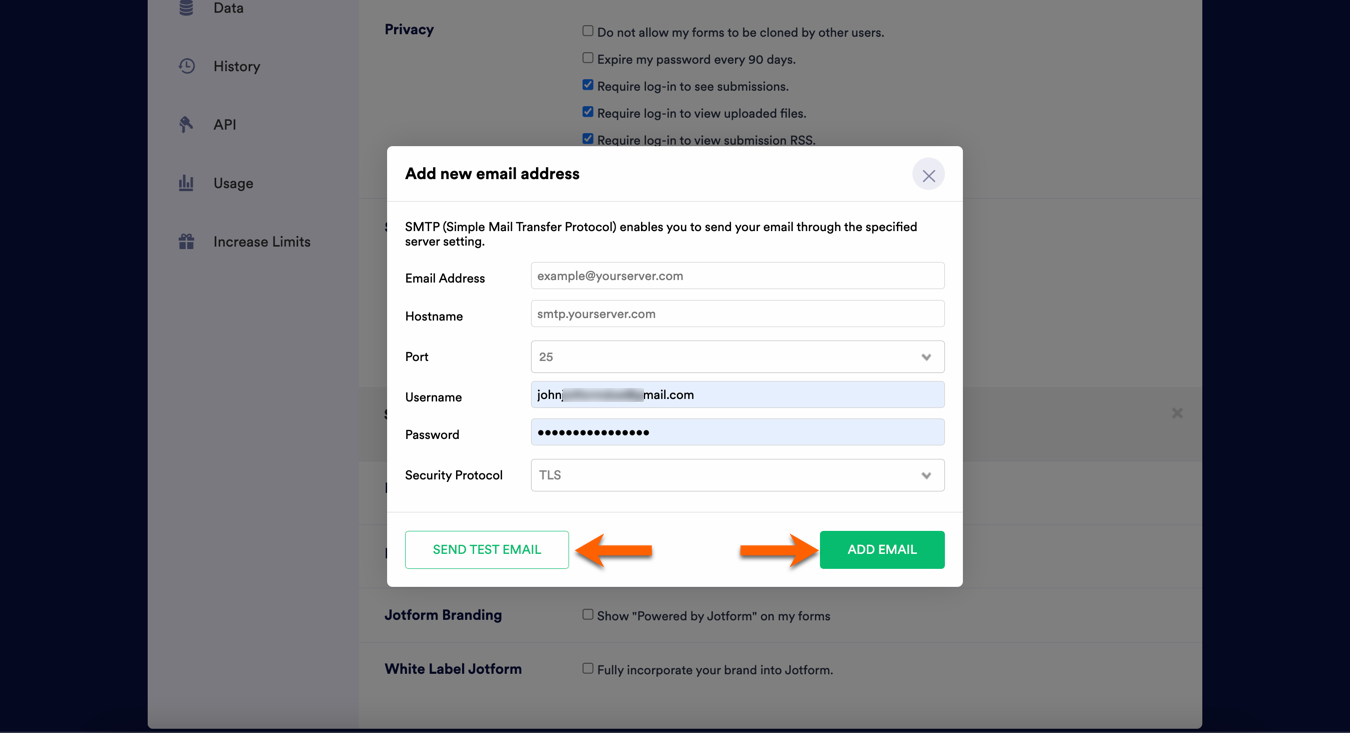This screenshot has height=733, width=1350.
Task: Click the green Add Email button
Action: tap(881, 550)
